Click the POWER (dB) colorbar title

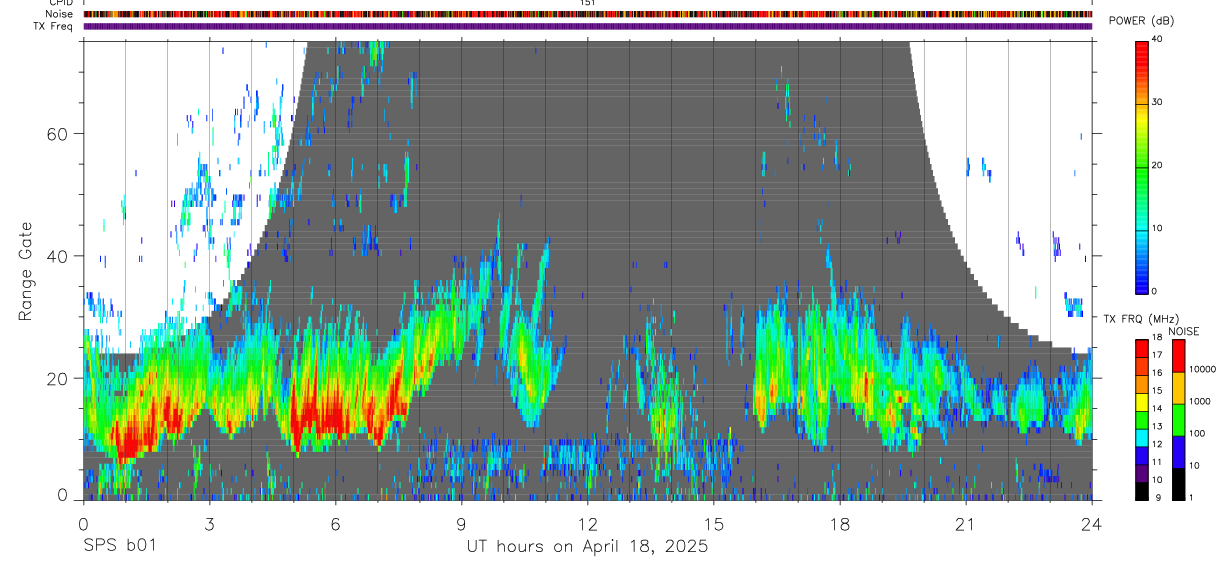click(x=1141, y=21)
